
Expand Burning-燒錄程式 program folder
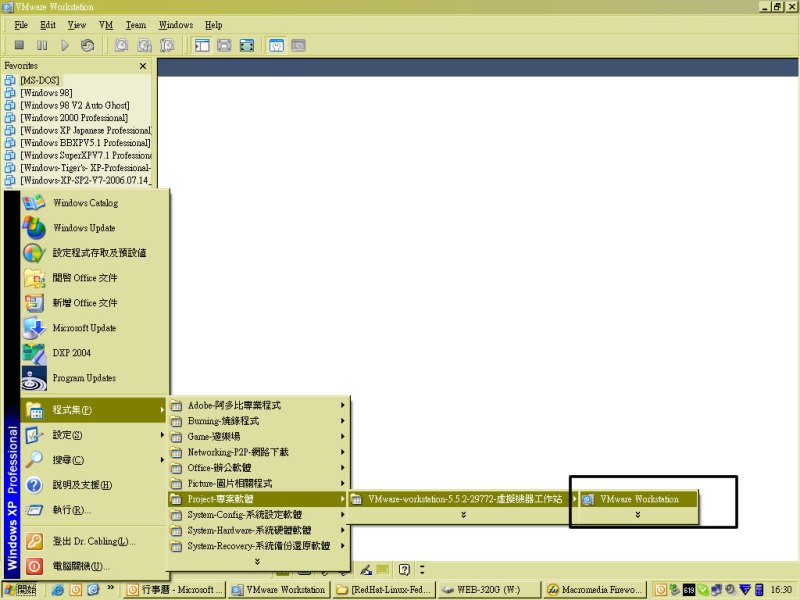[258, 421]
